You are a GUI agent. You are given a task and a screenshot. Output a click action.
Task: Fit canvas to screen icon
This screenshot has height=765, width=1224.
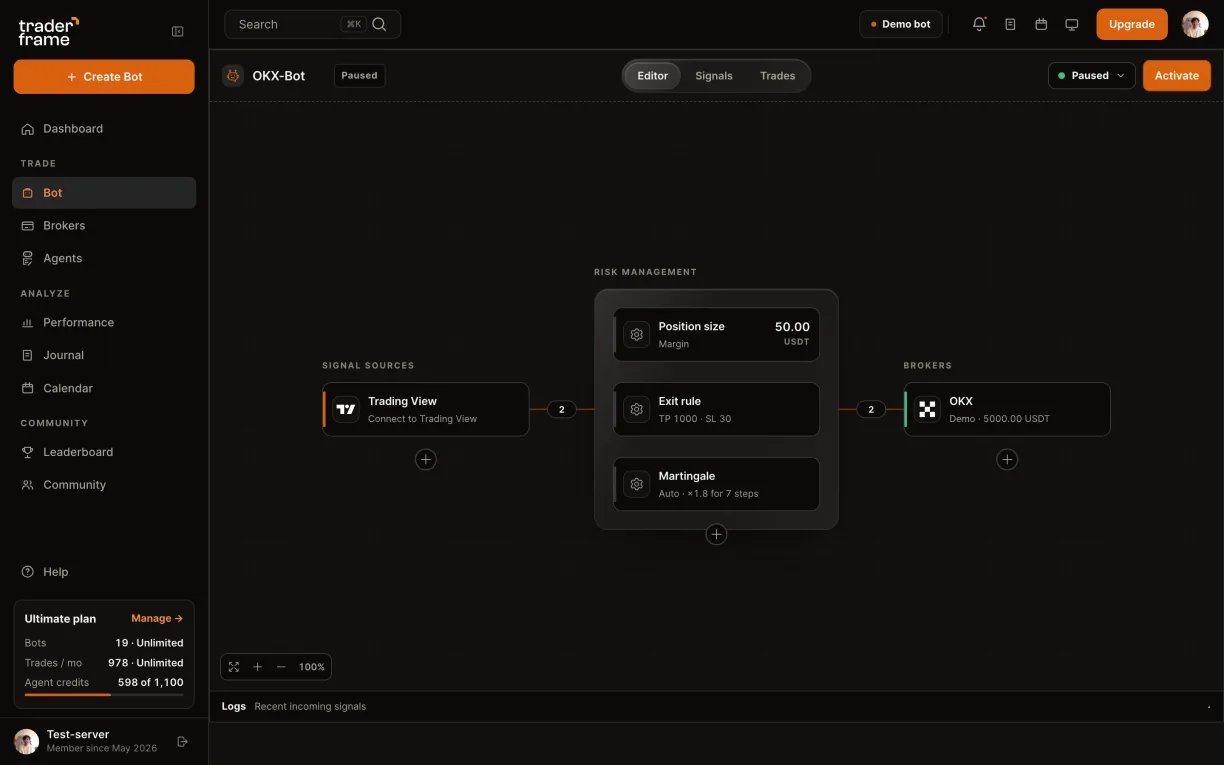point(234,667)
